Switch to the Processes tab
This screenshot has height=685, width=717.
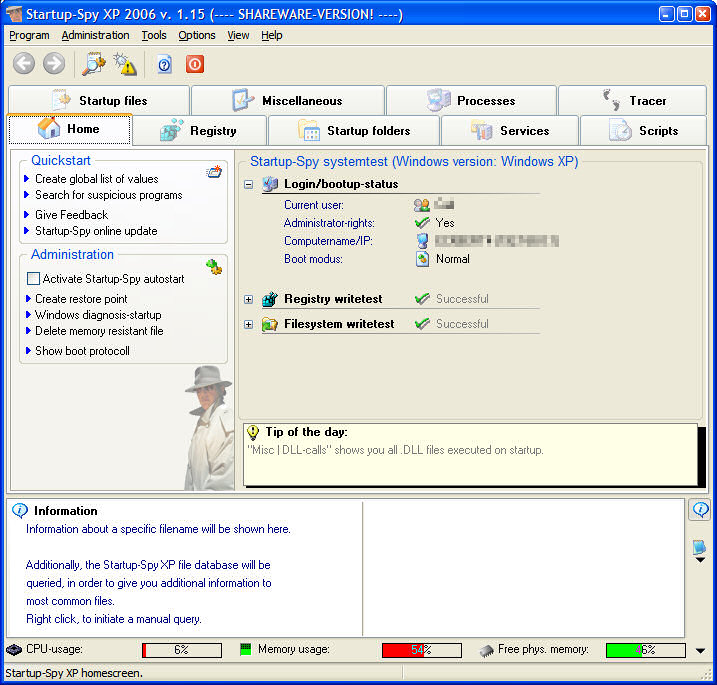(471, 100)
